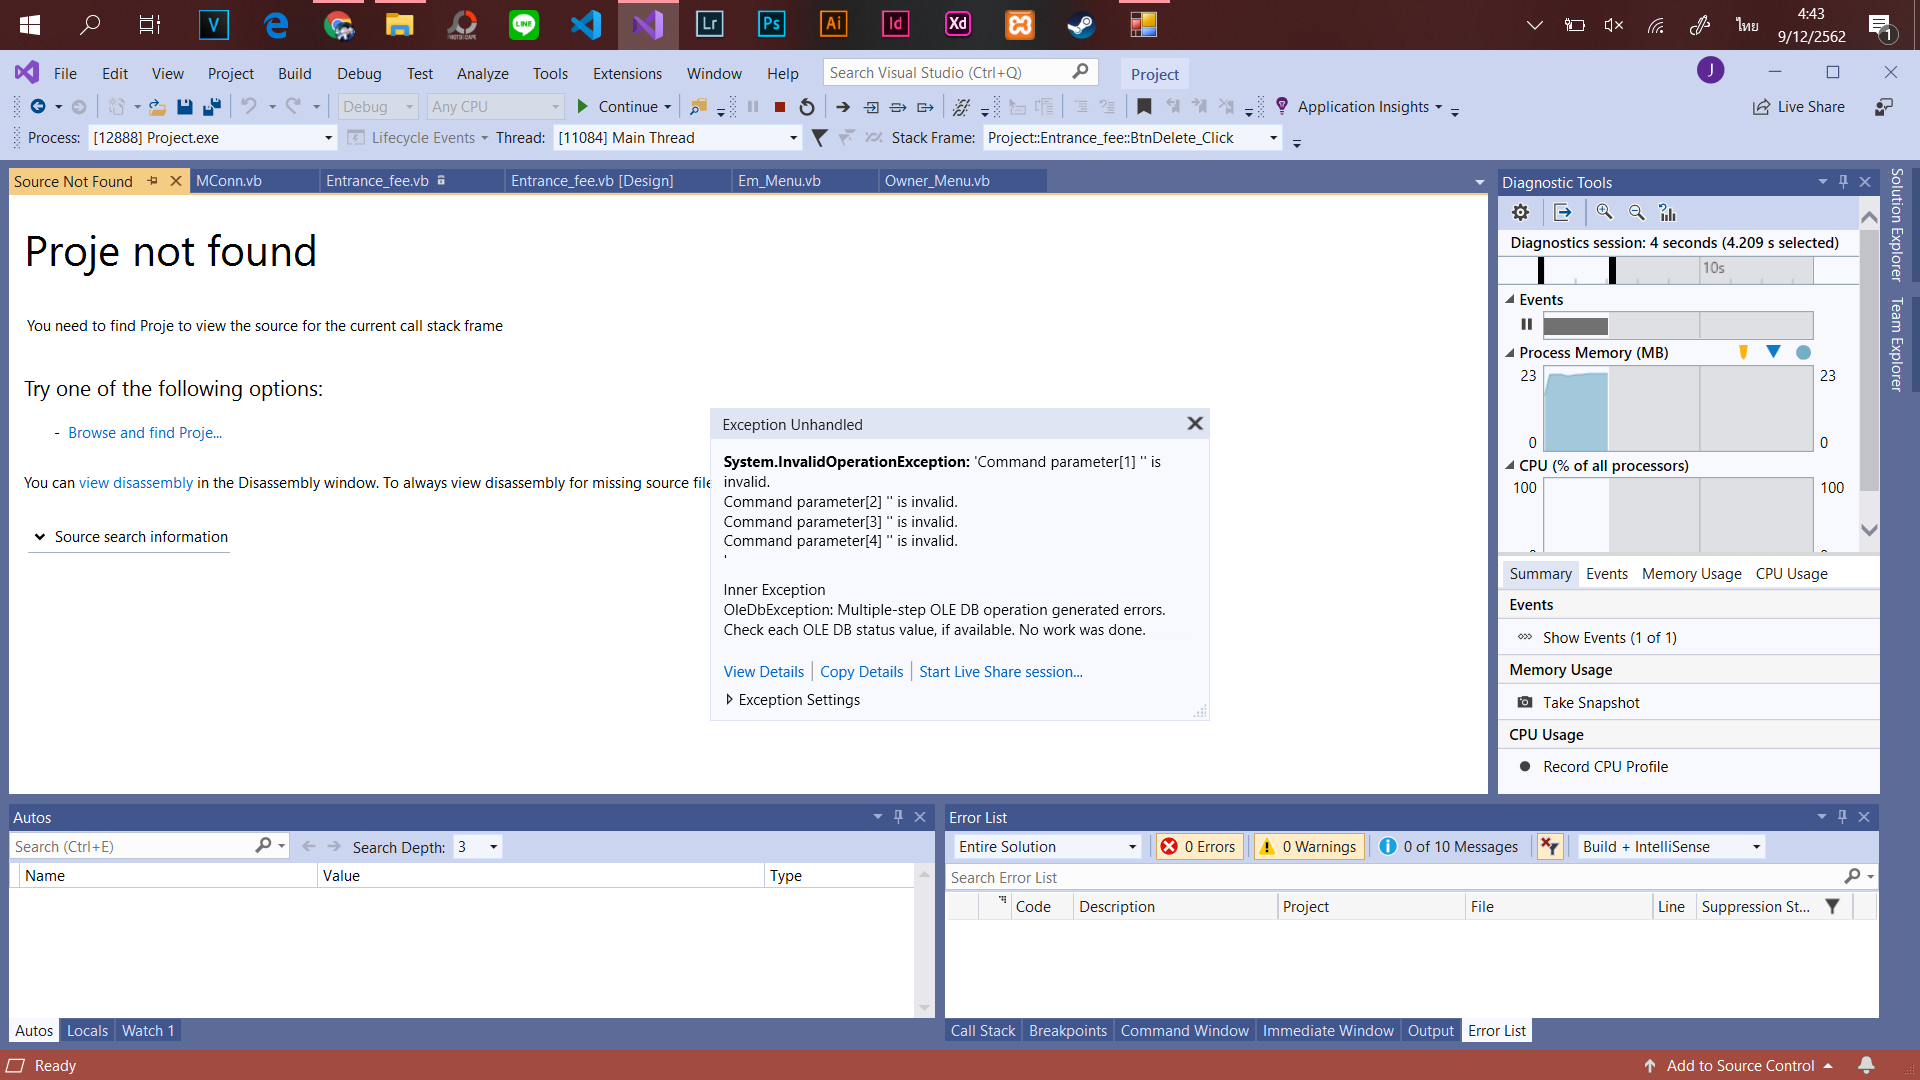Click the Open File icon in toolbar
The image size is (1920, 1080).
pyautogui.click(x=157, y=107)
